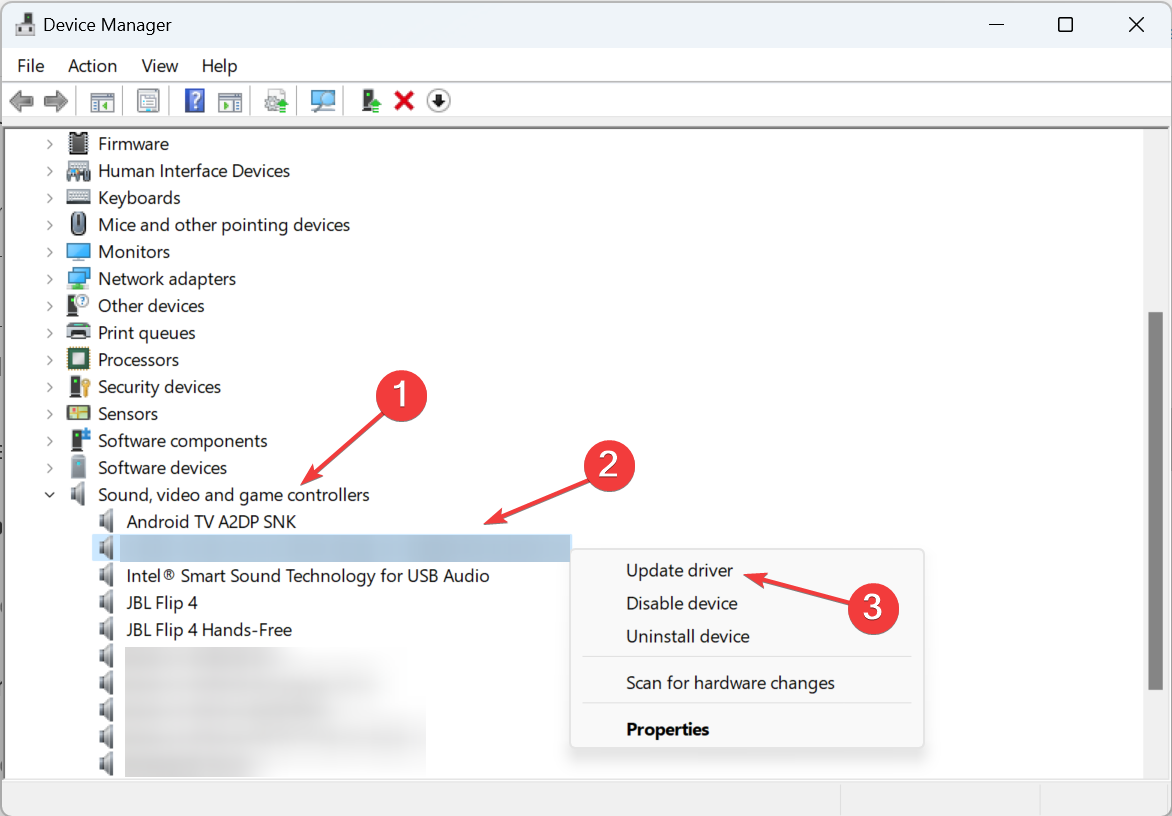This screenshot has height=816, width=1172.
Task: Select the JBL Flip 4 Hands-Free device
Action: coord(209,630)
